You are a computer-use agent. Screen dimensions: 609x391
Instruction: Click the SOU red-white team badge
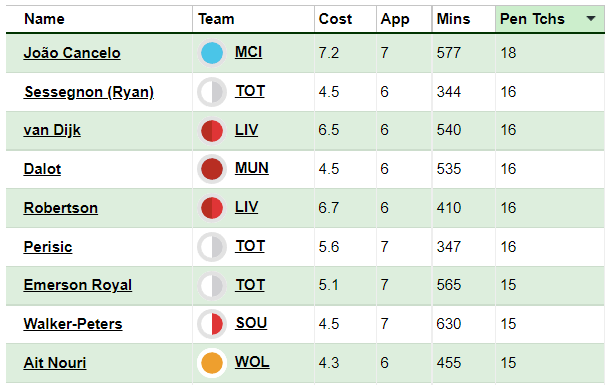[x=212, y=324]
